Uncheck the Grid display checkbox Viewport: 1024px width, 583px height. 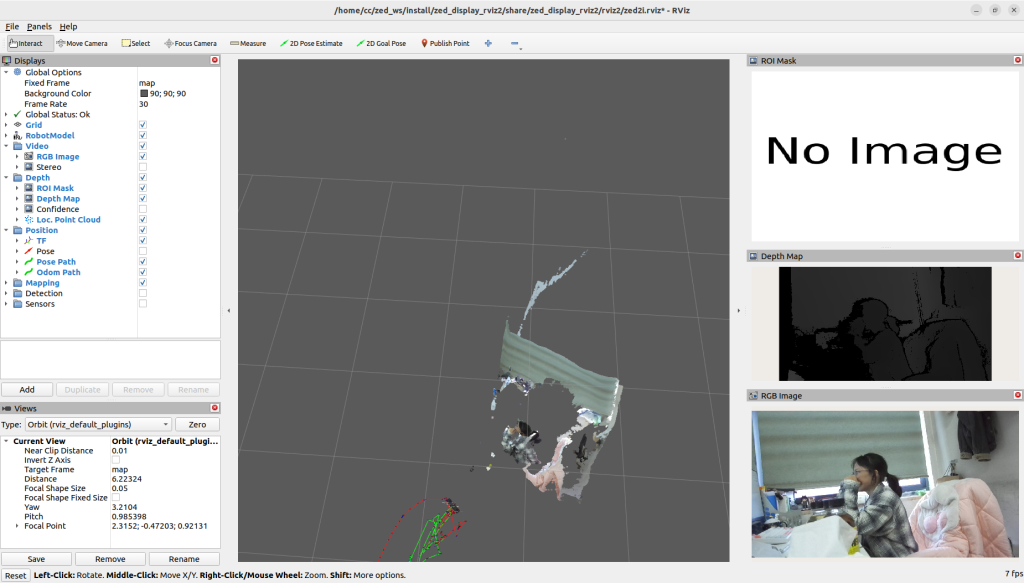click(143, 125)
